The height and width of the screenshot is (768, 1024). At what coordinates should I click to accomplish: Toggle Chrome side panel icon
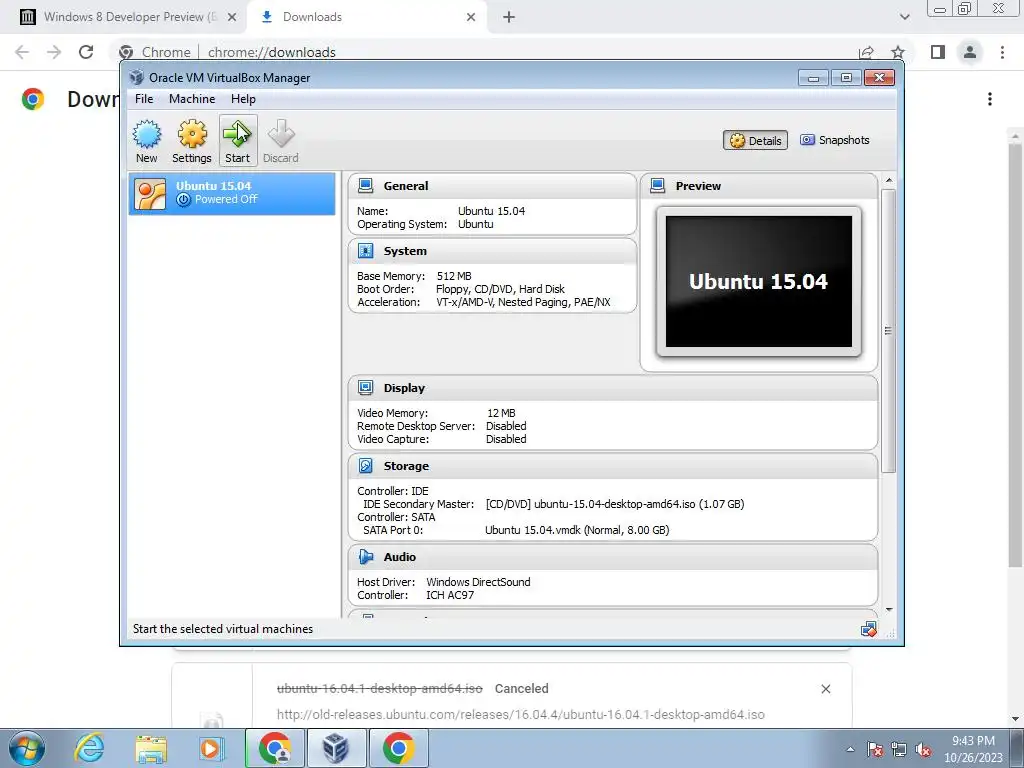pyautogui.click(x=938, y=52)
